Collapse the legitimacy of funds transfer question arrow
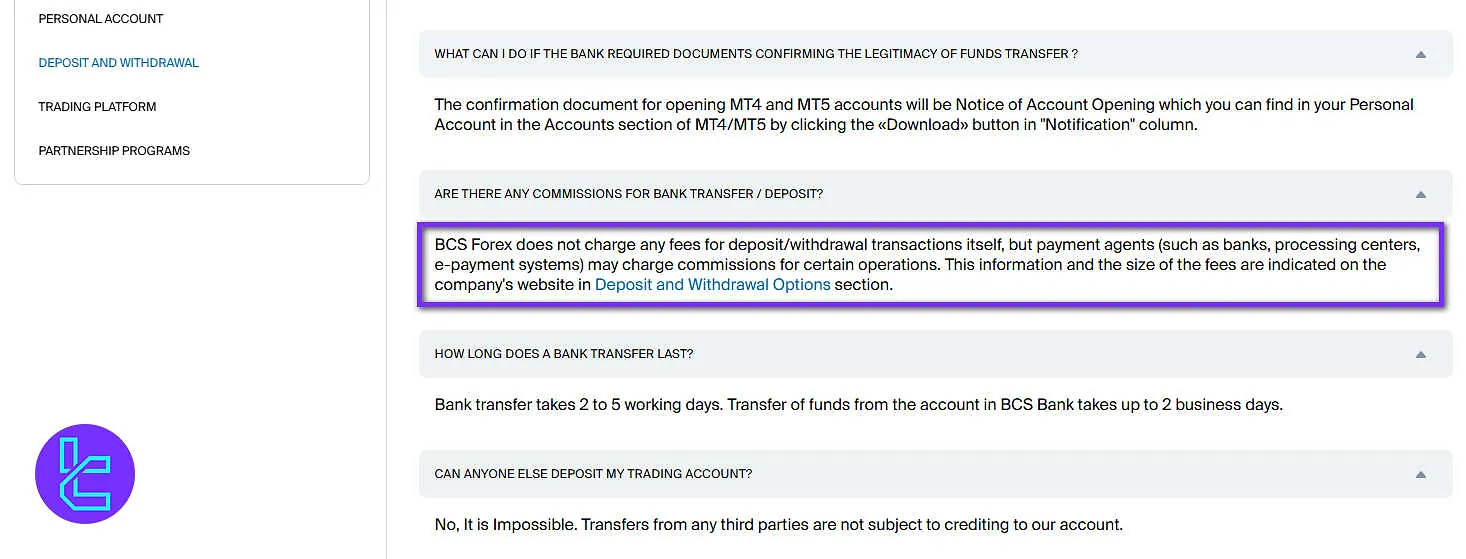 [1420, 54]
